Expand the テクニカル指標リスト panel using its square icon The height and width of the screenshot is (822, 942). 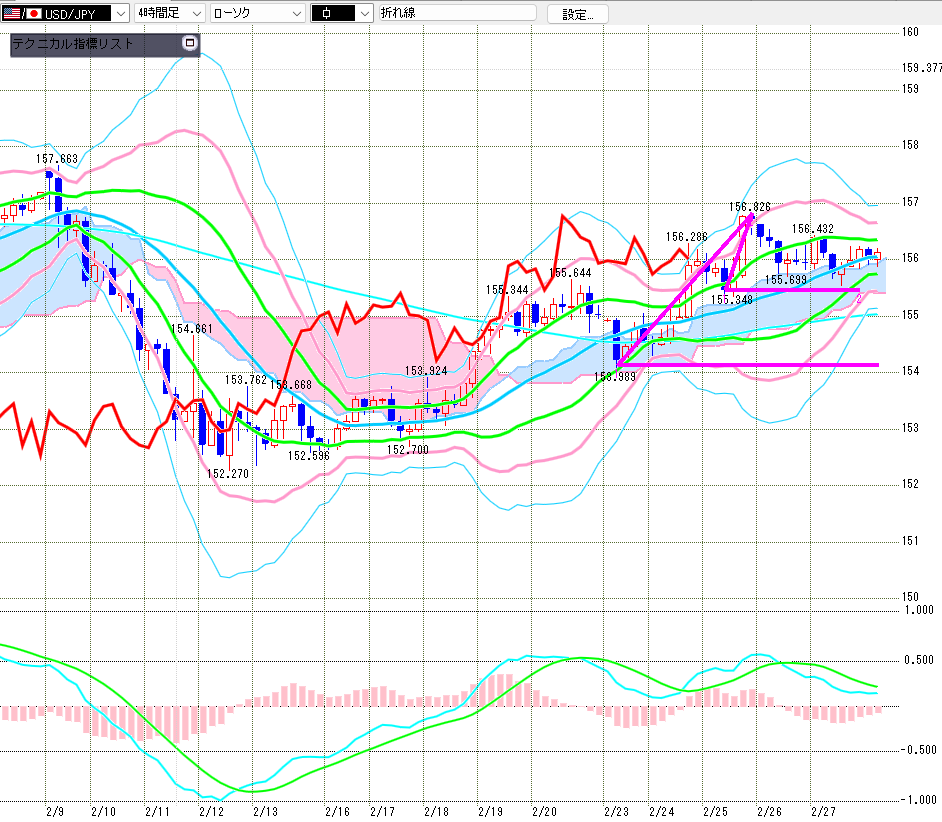click(x=190, y=44)
